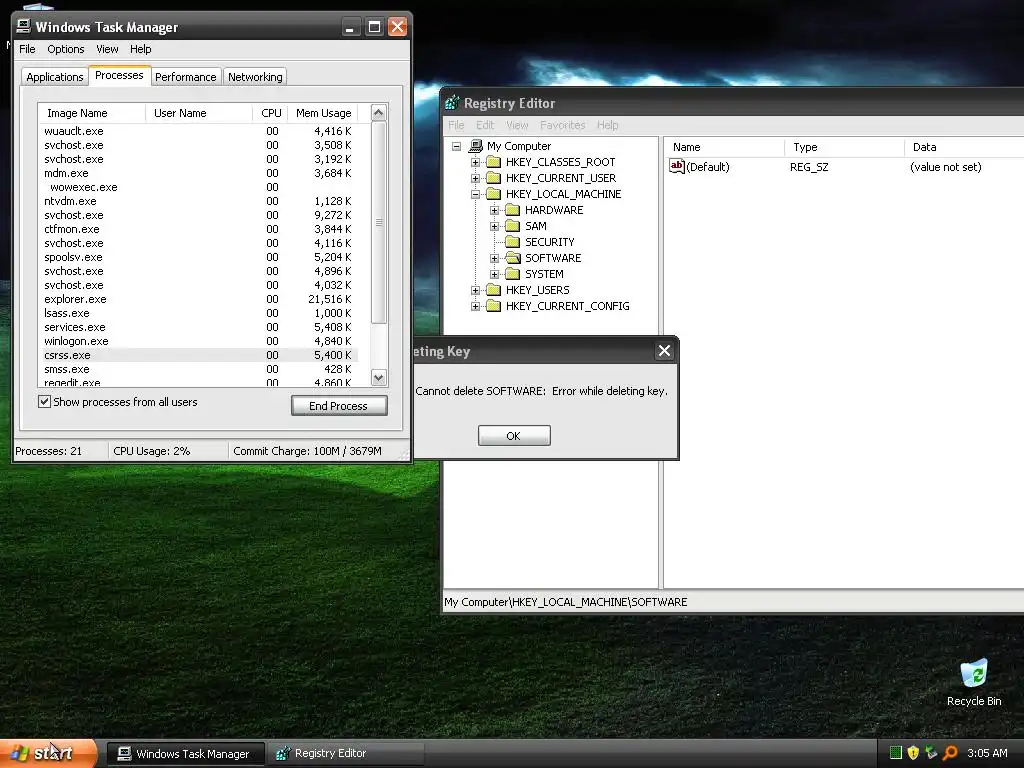Screen dimensions: 1024x768
Task: Select the winlogon.exe process row
Action: (198, 341)
